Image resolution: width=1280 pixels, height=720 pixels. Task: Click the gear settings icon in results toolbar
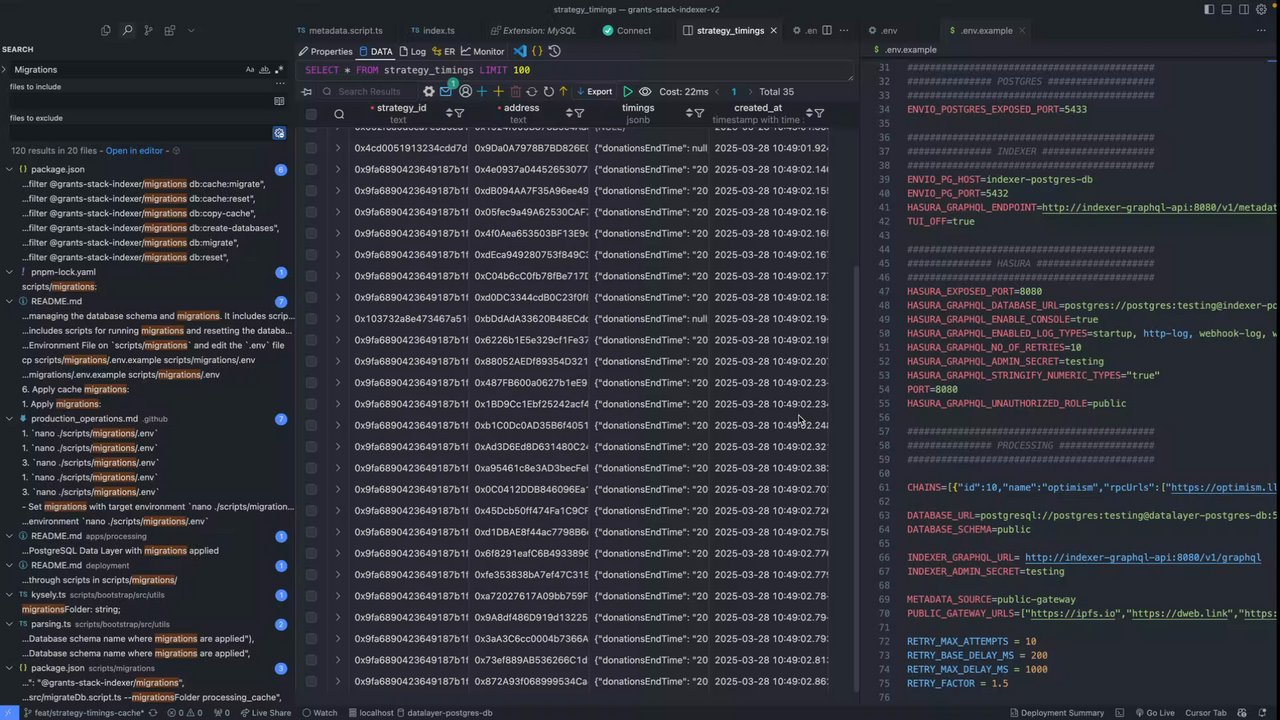(429, 91)
